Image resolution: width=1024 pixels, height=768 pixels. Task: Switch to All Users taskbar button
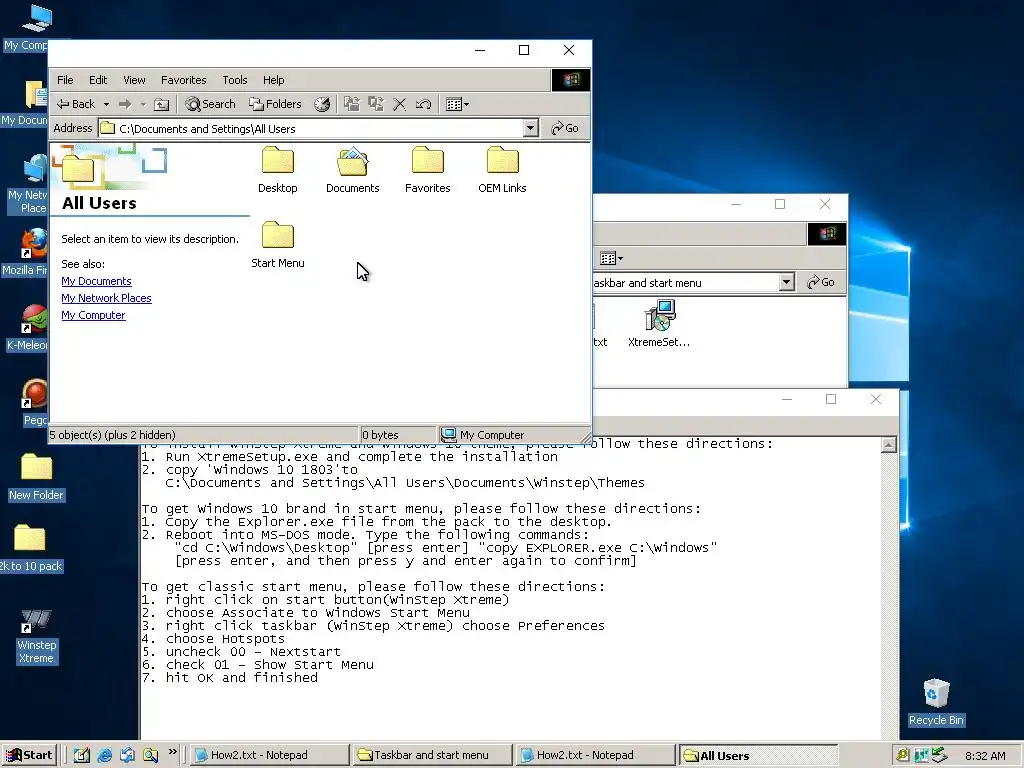(x=758, y=755)
